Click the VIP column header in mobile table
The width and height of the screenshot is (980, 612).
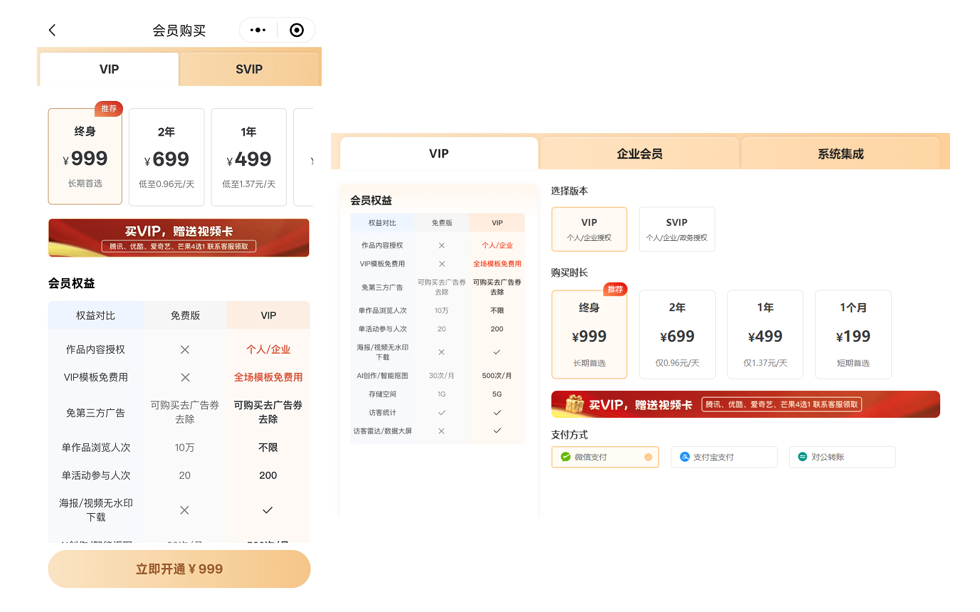pos(268,315)
